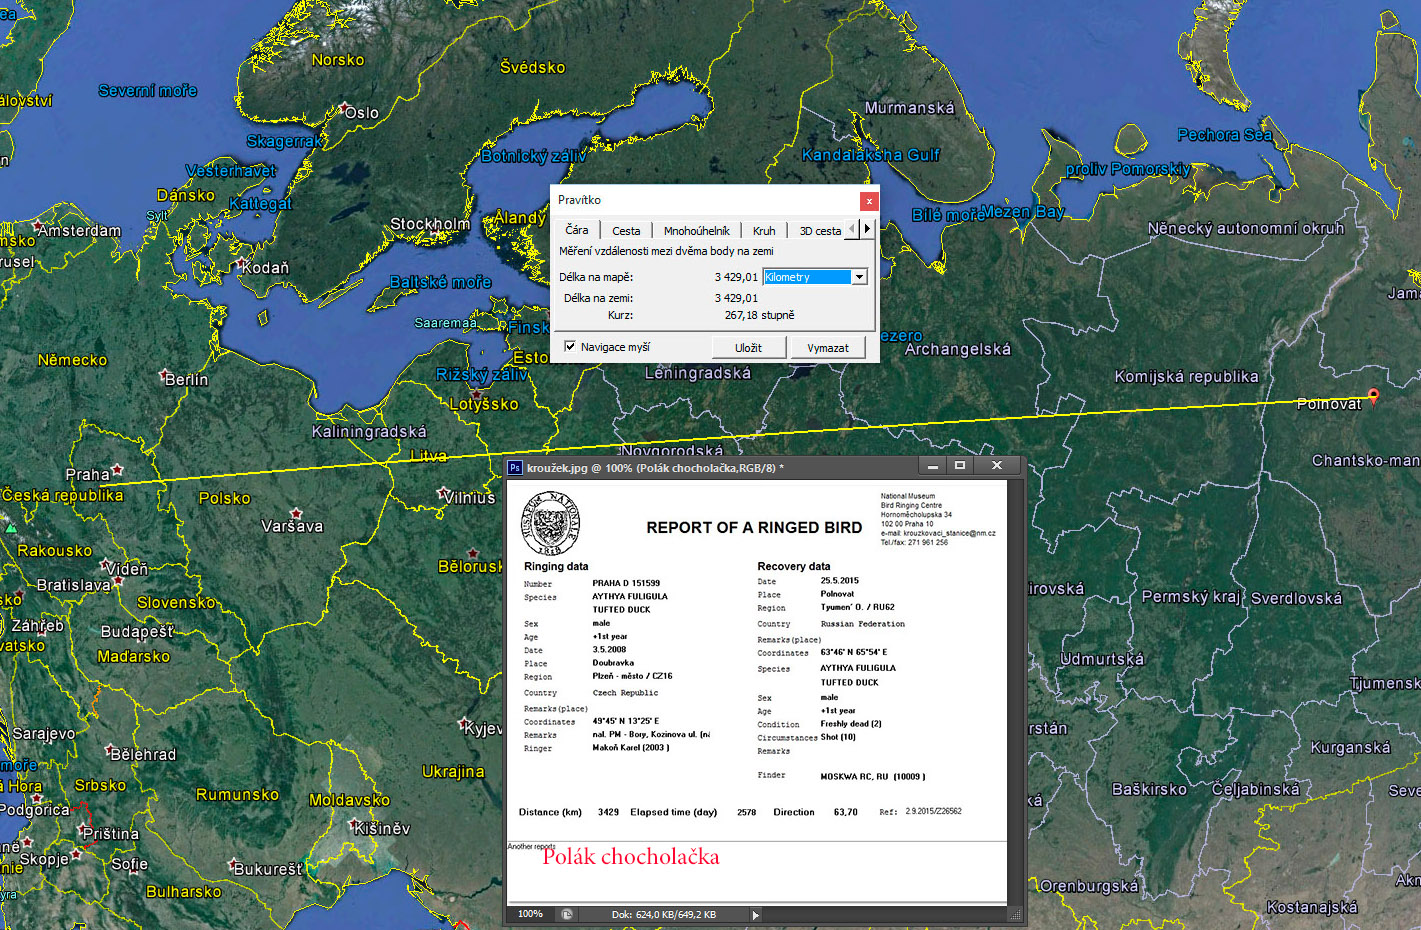Click the red Polnovat placemark pin

(x=1373, y=396)
